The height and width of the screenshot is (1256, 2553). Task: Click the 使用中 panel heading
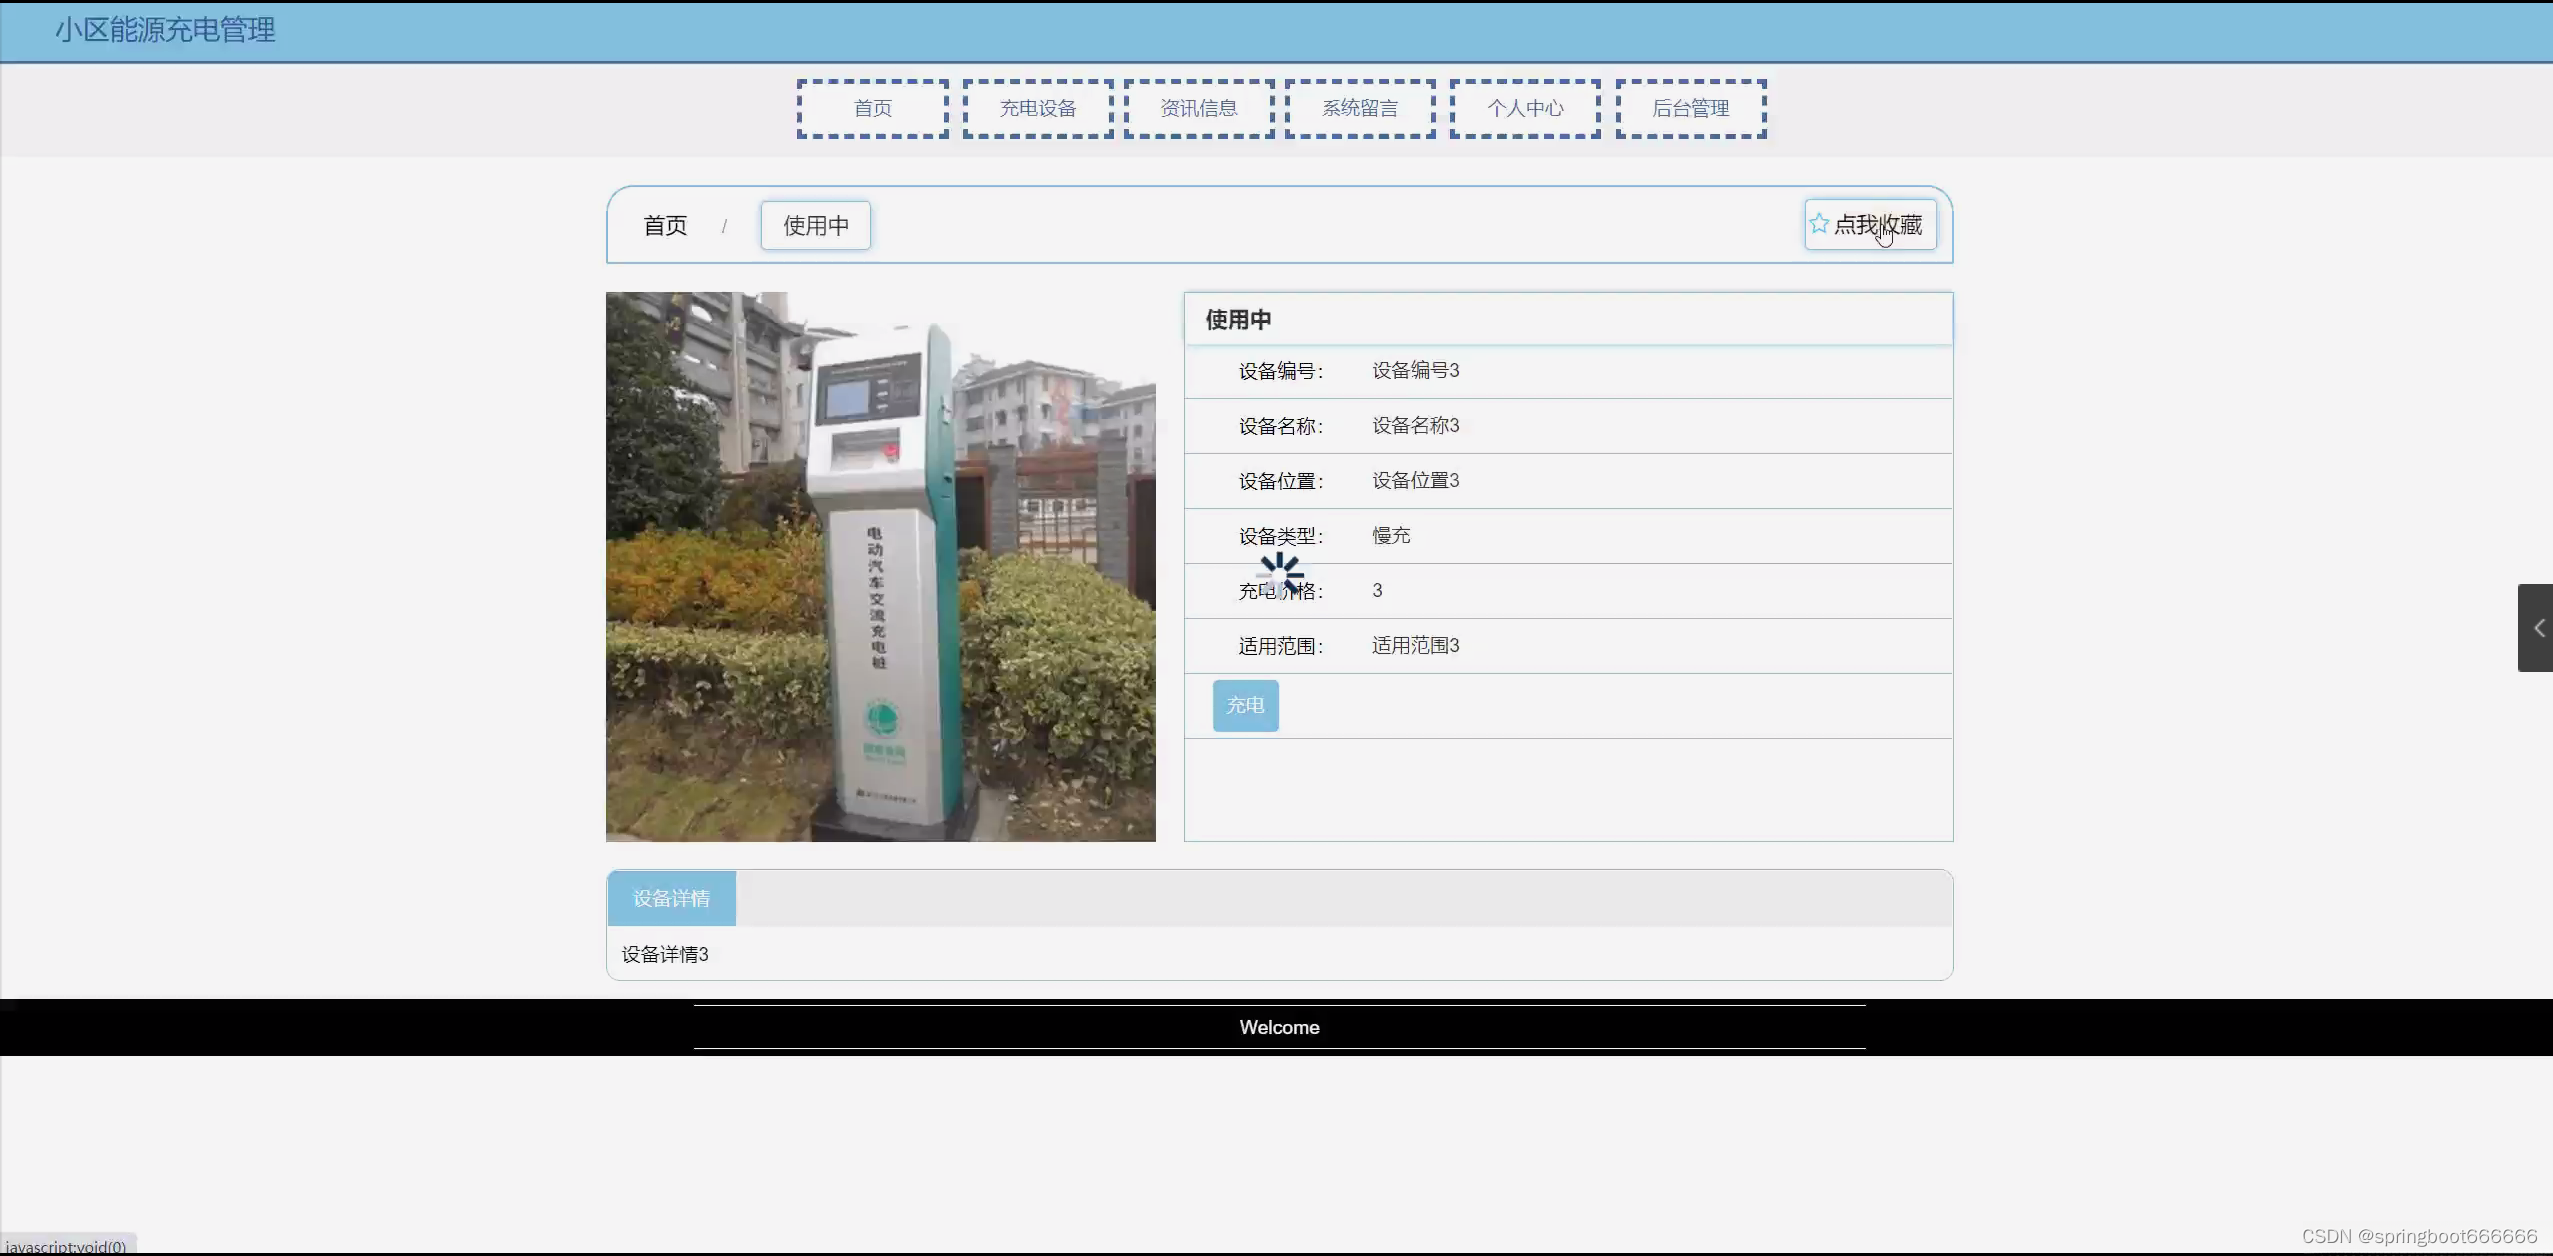[1237, 320]
